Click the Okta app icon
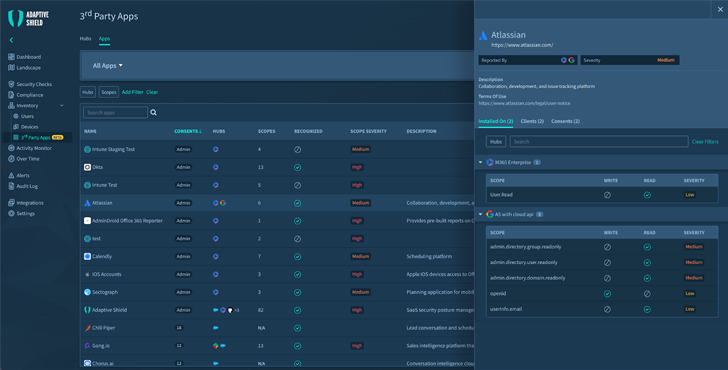The height and width of the screenshot is (370, 728). click(x=87, y=167)
